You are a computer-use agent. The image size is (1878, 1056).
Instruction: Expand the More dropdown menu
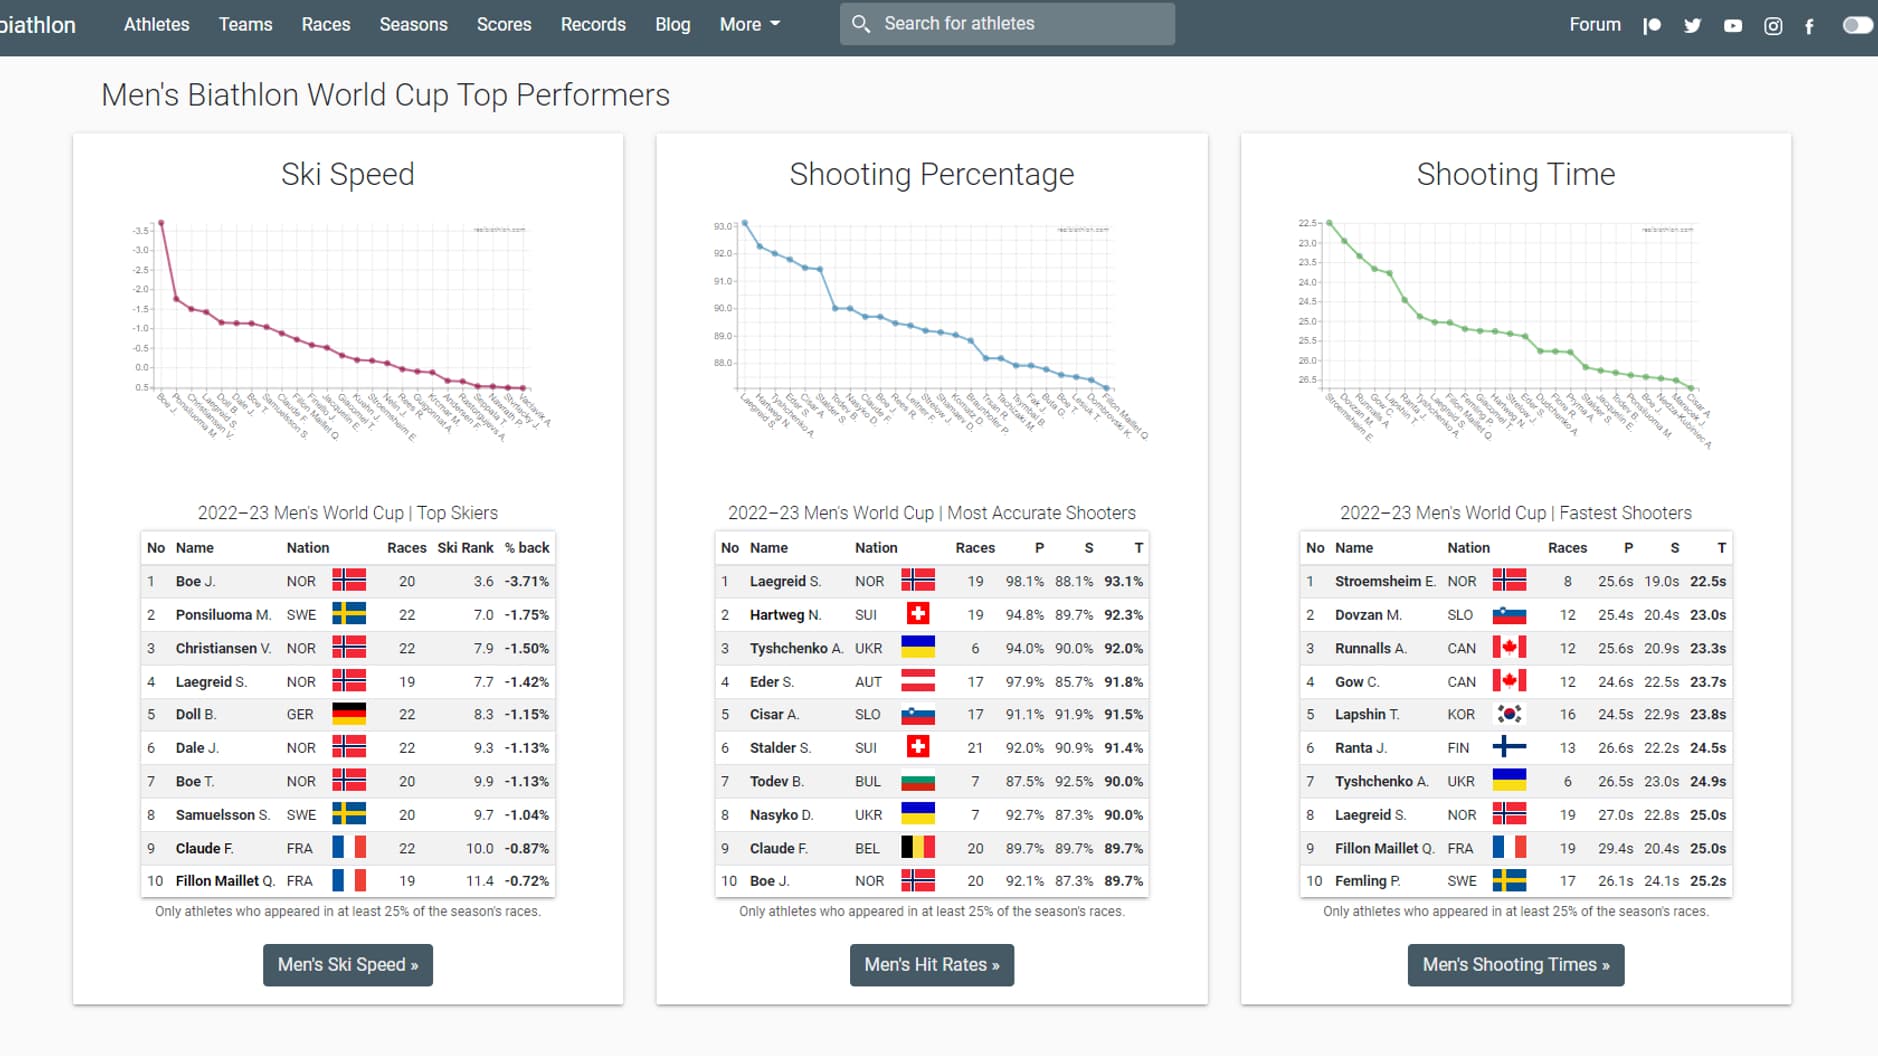[750, 24]
